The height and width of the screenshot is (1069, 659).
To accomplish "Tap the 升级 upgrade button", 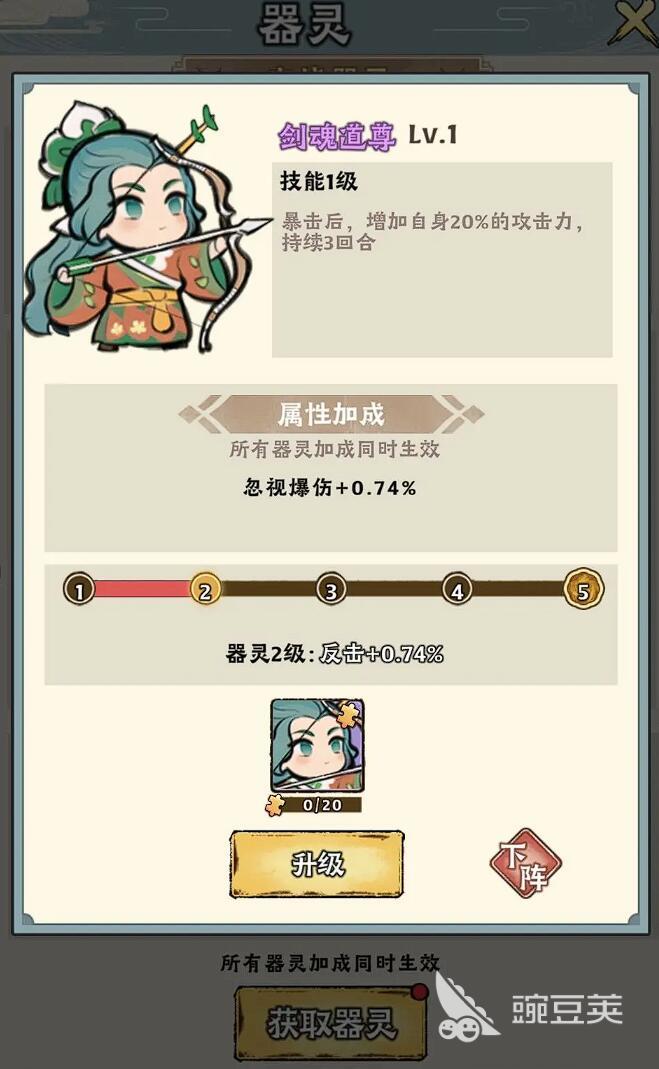I will coord(317,864).
